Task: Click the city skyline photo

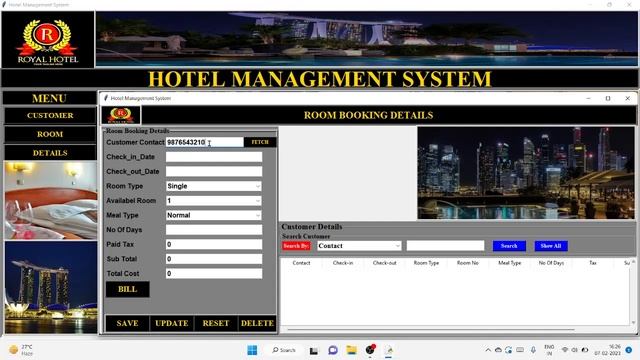Action: 526,173
